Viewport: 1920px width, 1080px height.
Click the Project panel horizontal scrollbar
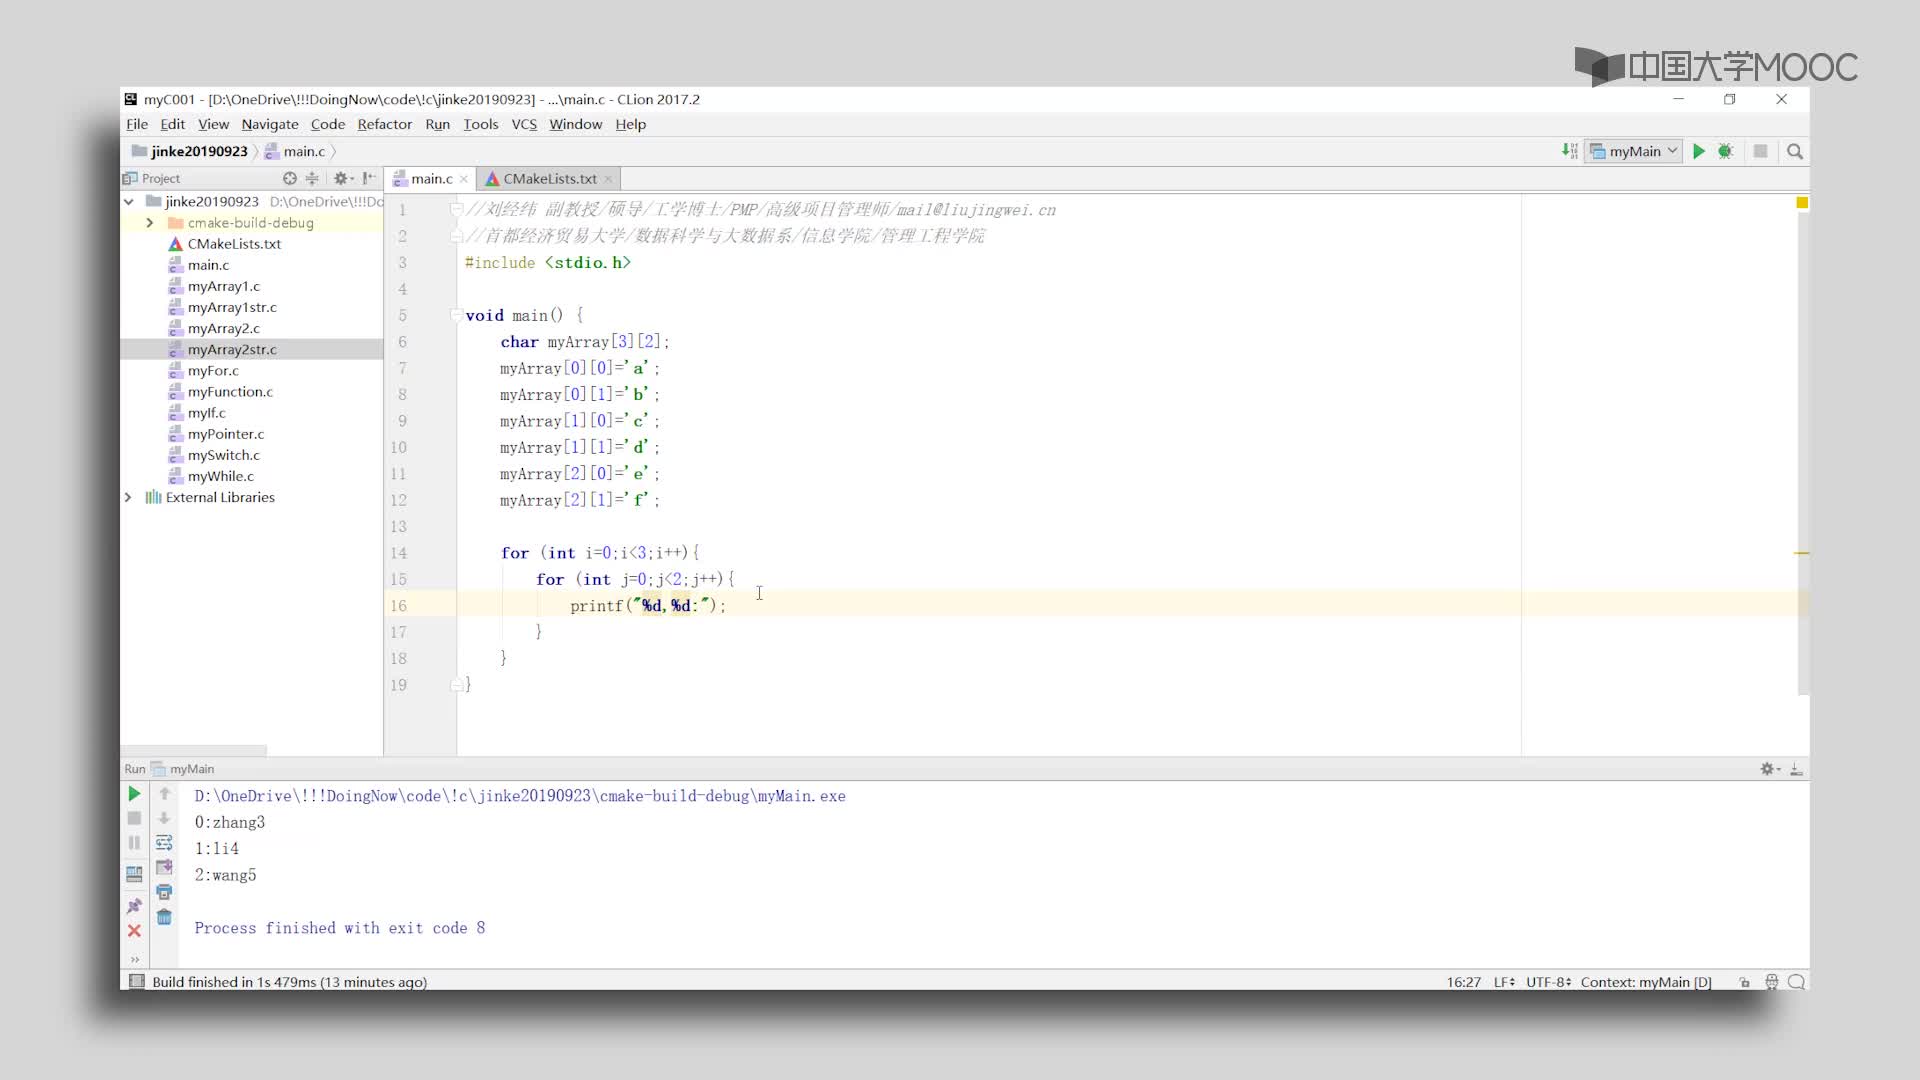click(194, 750)
